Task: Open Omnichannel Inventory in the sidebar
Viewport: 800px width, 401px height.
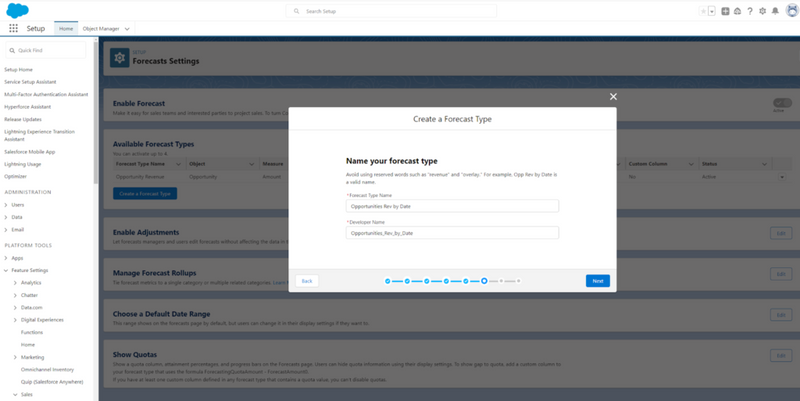Action: coord(47,369)
